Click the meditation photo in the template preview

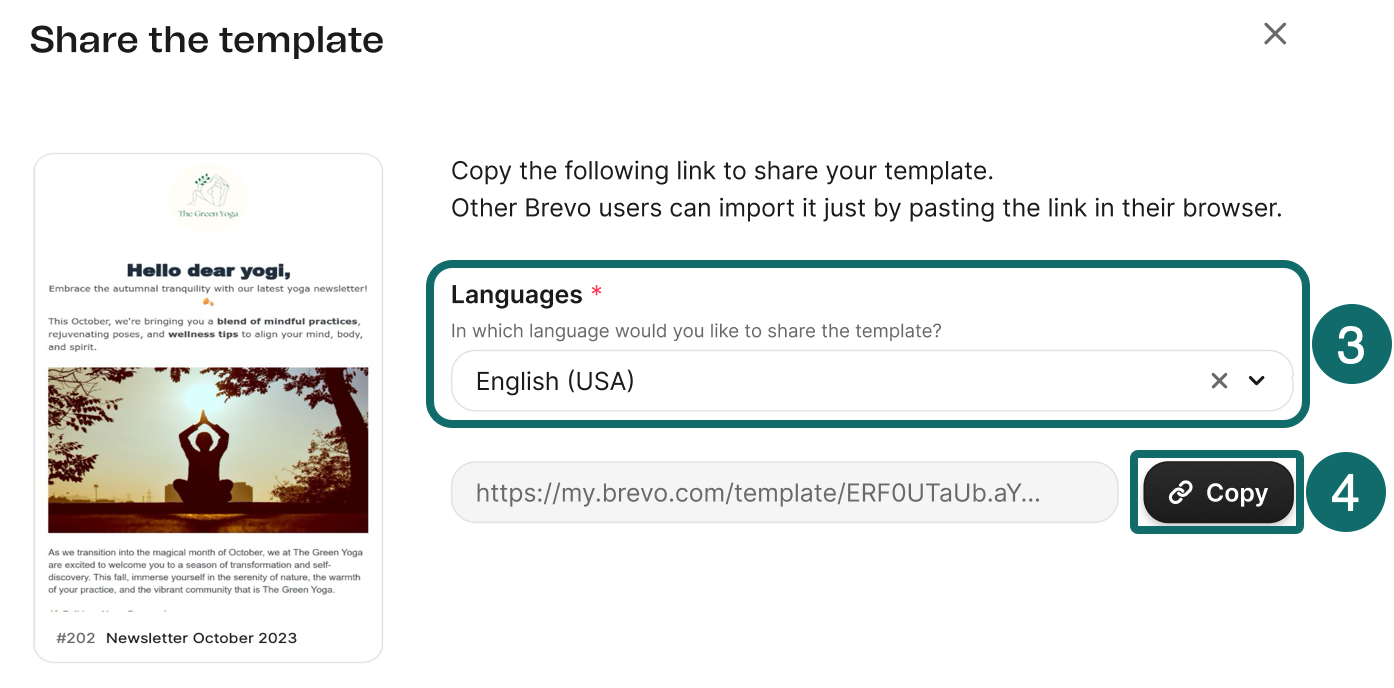(207, 450)
